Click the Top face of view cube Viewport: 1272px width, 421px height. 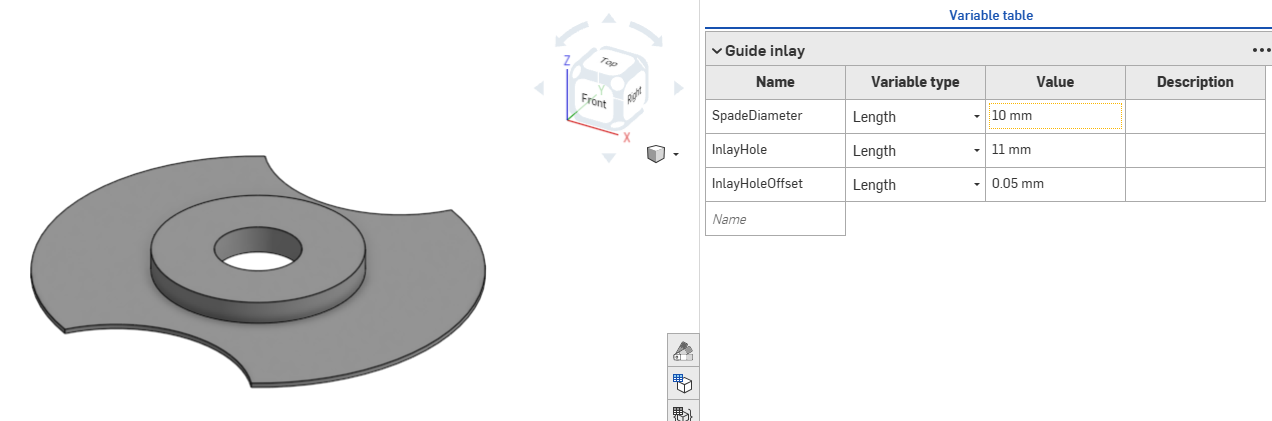tap(608, 63)
